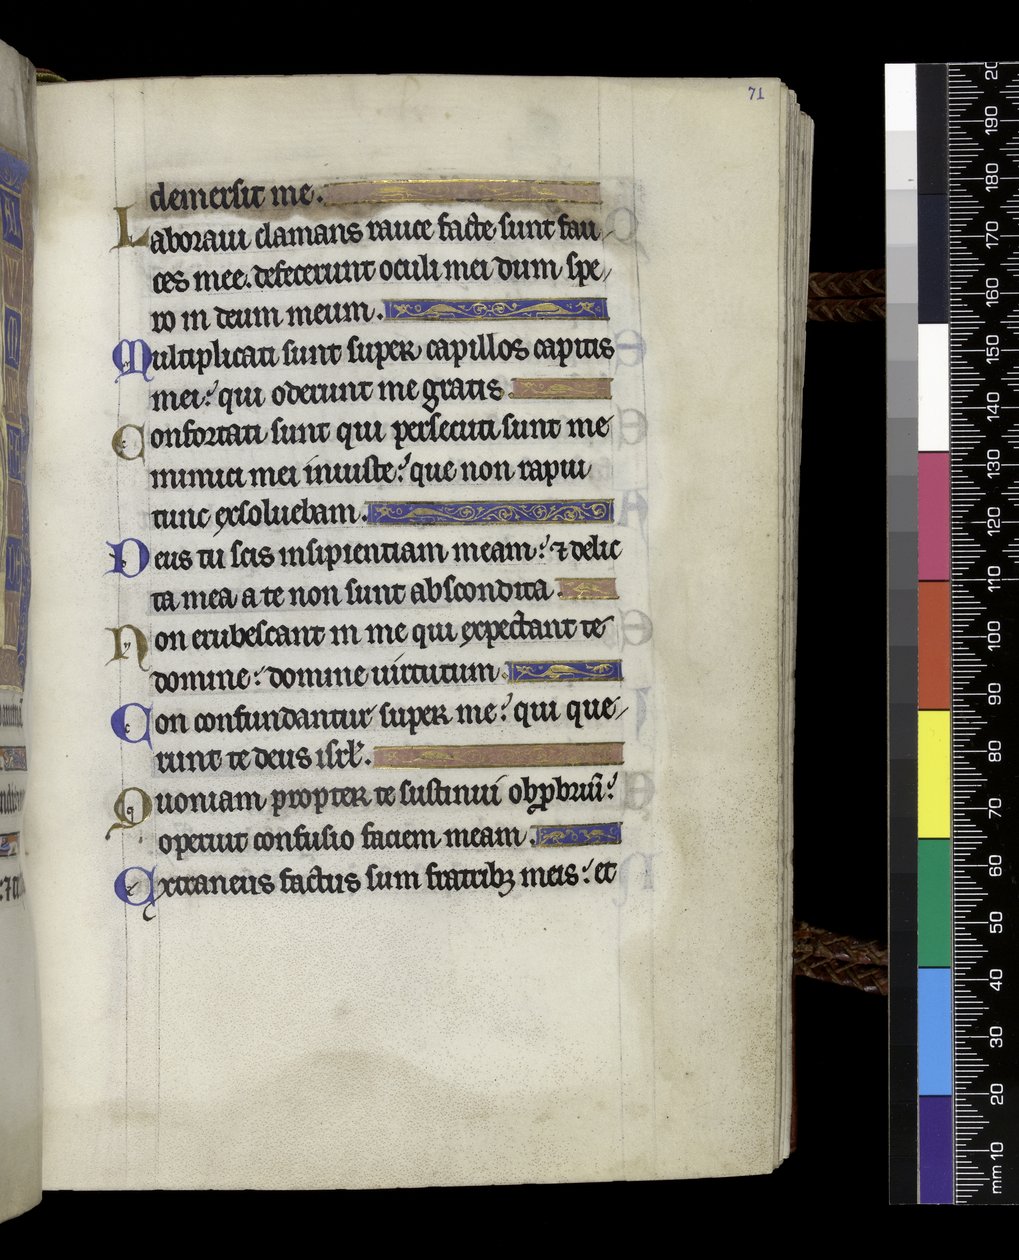Viewport: 1019px width, 1260px height.
Task: Select the line "demersit me."
Action: coord(235,194)
